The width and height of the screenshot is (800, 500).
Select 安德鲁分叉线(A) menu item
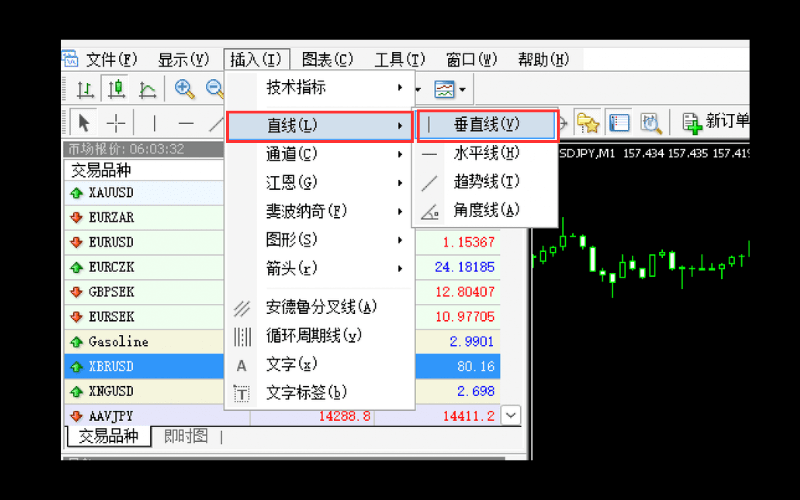319,307
